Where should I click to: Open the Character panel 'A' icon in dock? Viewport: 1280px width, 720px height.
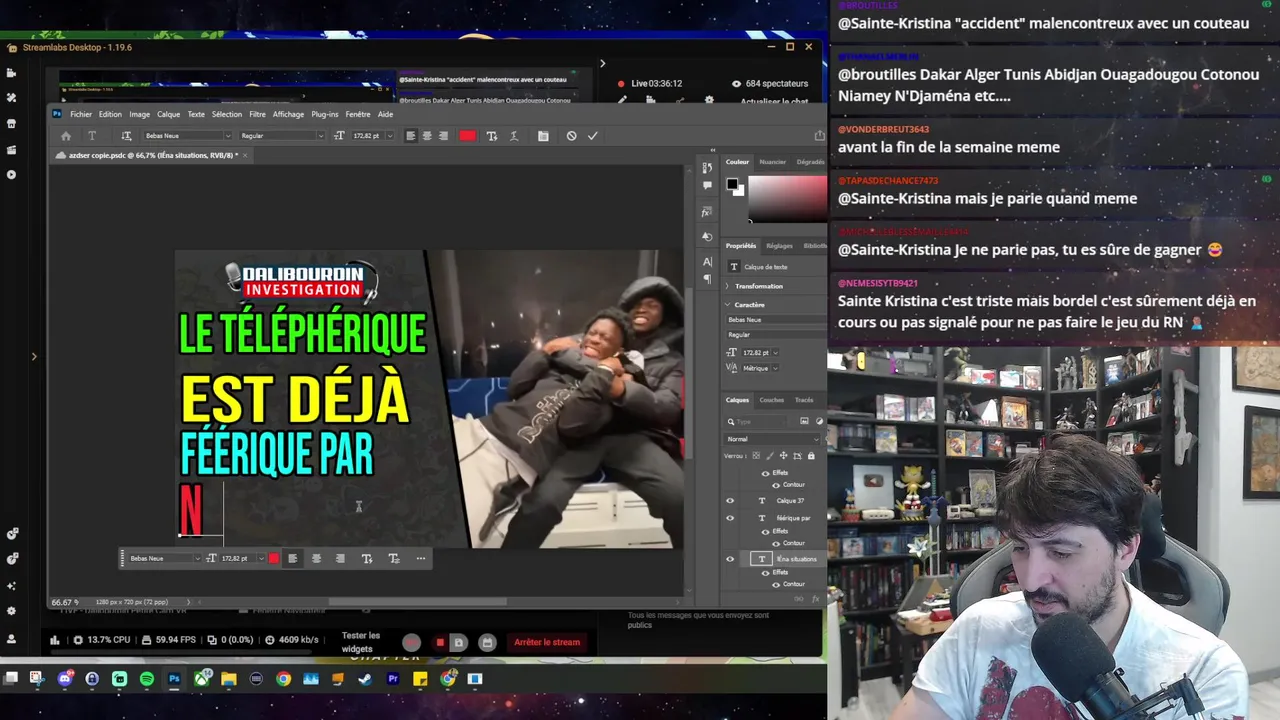click(707, 262)
